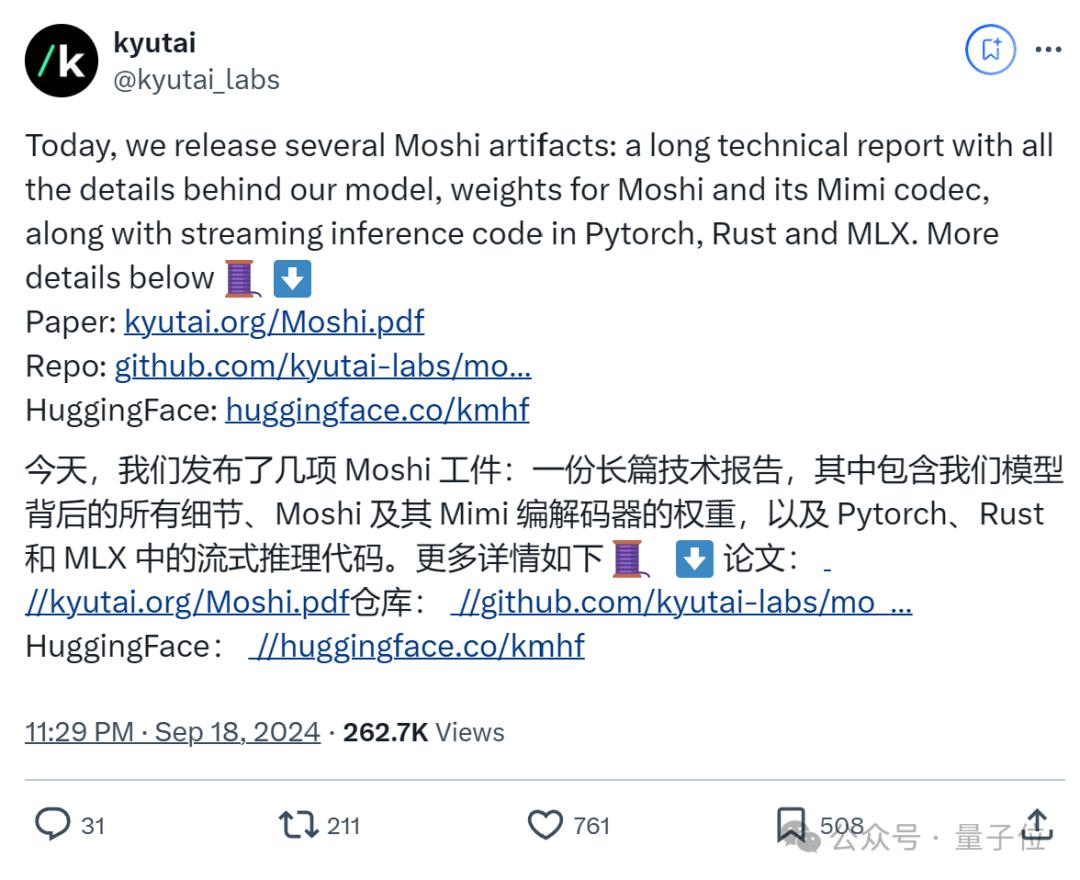The image size is (1080, 880).
Task: Open the huggingface.co/kmhf link
Action: point(377,410)
